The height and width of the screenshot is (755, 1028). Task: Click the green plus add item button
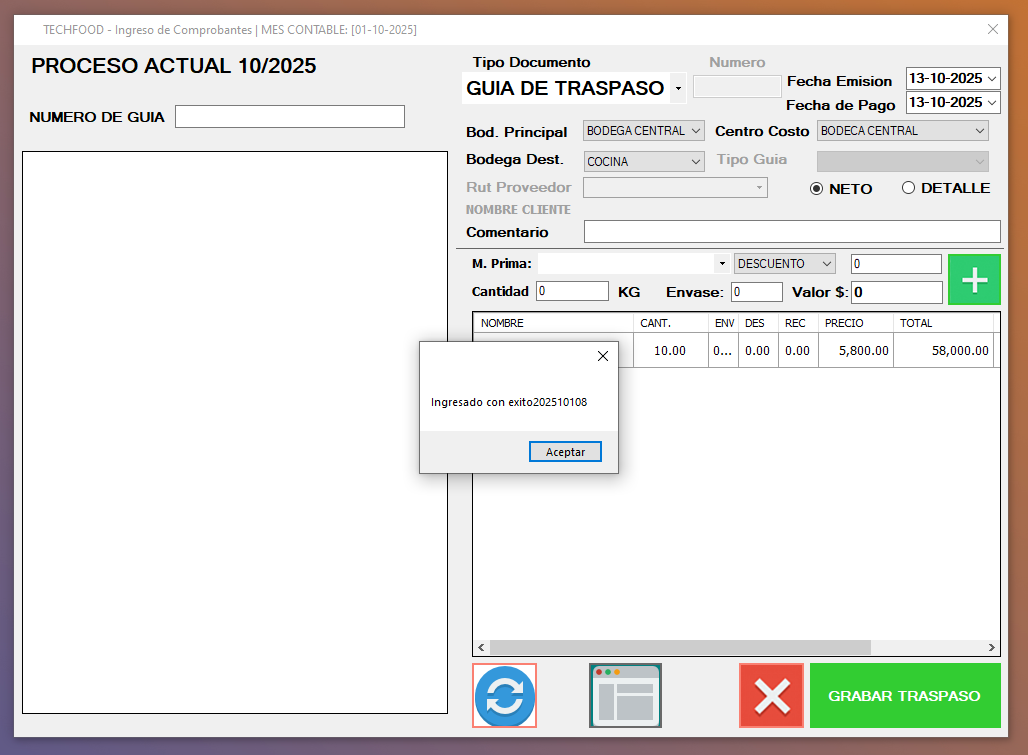[974, 280]
